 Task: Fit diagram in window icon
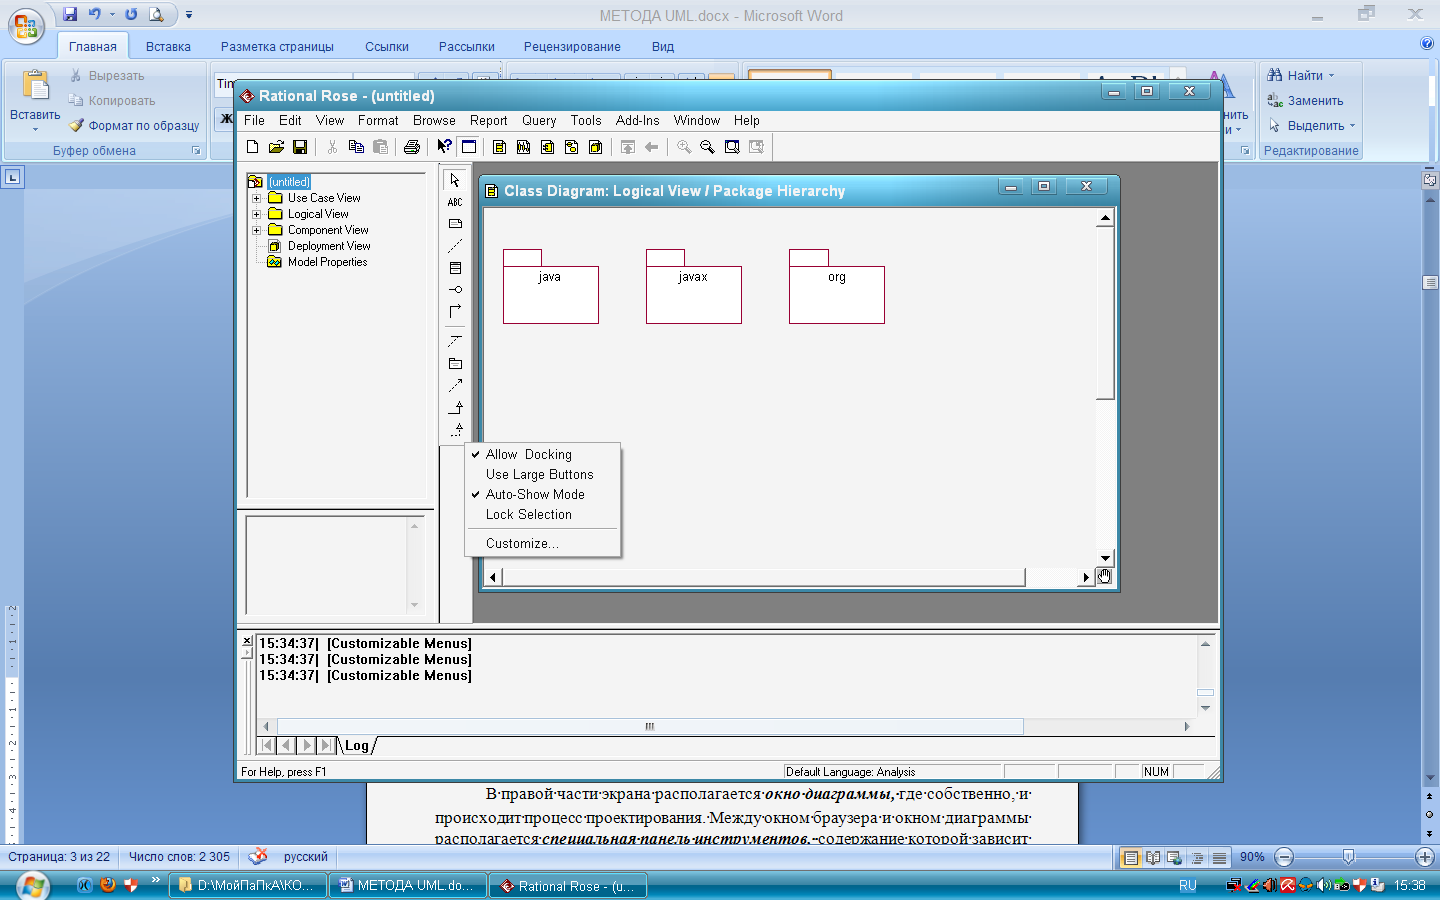[x=732, y=147]
